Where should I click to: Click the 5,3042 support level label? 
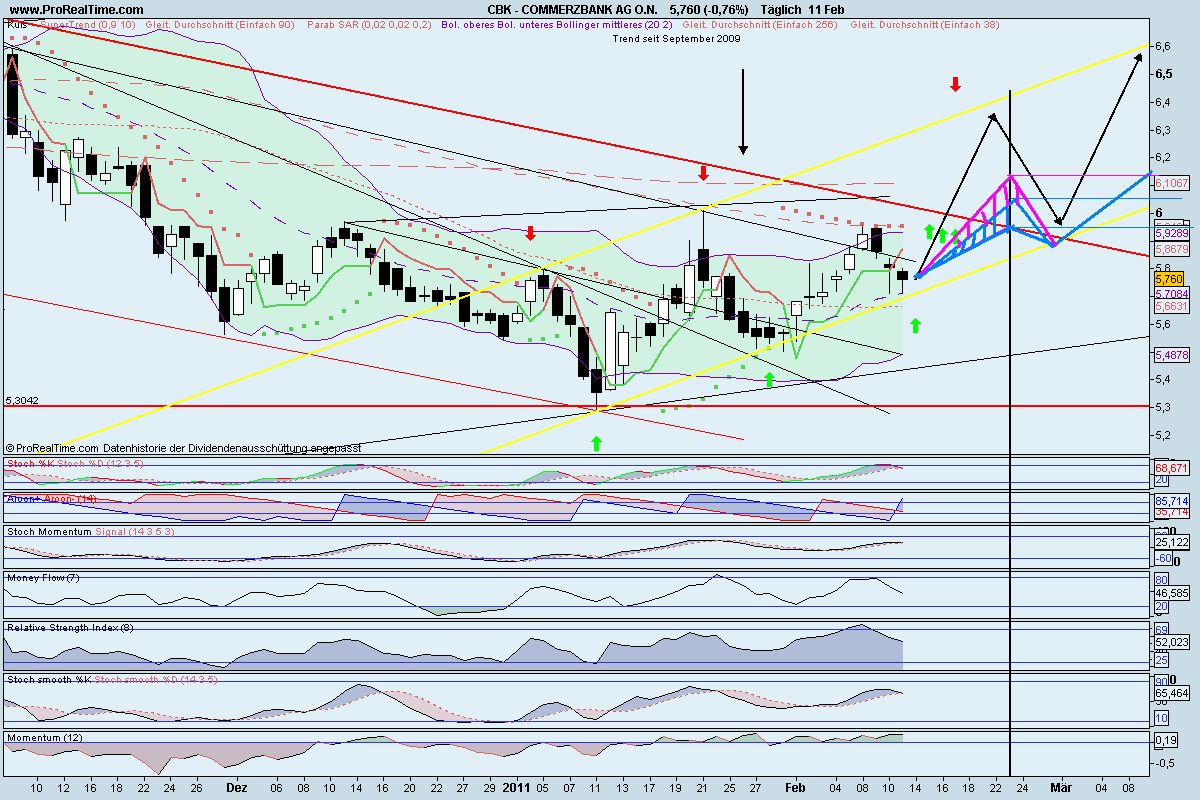[20, 400]
